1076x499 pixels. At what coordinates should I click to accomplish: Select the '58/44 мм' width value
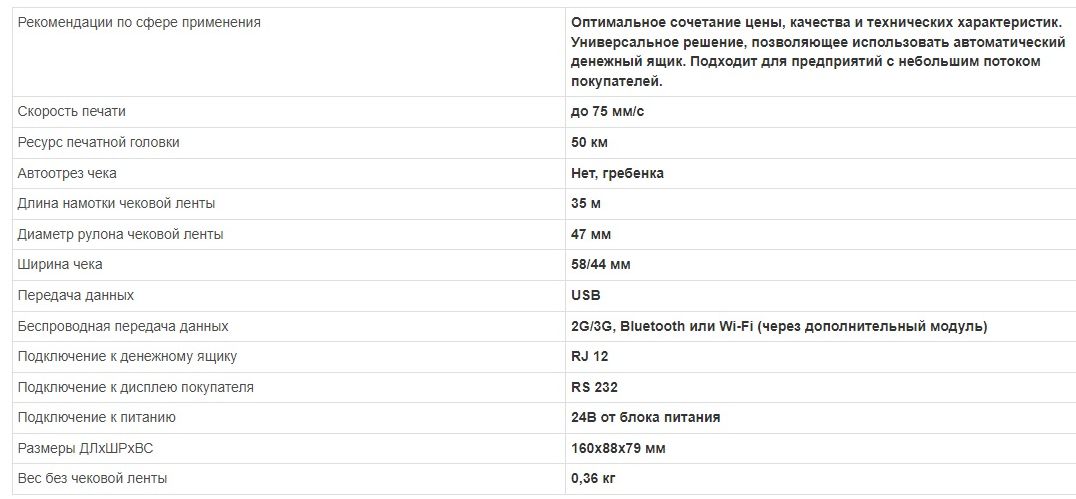pos(600,265)
